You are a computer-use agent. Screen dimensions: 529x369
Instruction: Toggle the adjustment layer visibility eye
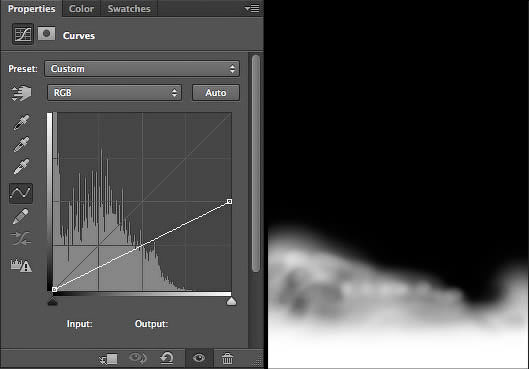pyautogui.click(x=199, y=358)
